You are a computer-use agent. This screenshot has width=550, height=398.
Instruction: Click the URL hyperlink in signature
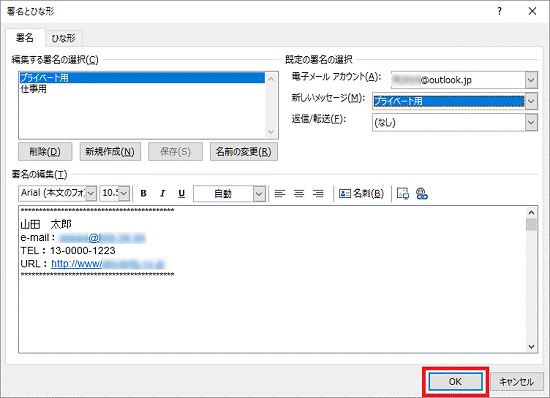[108, 264]
